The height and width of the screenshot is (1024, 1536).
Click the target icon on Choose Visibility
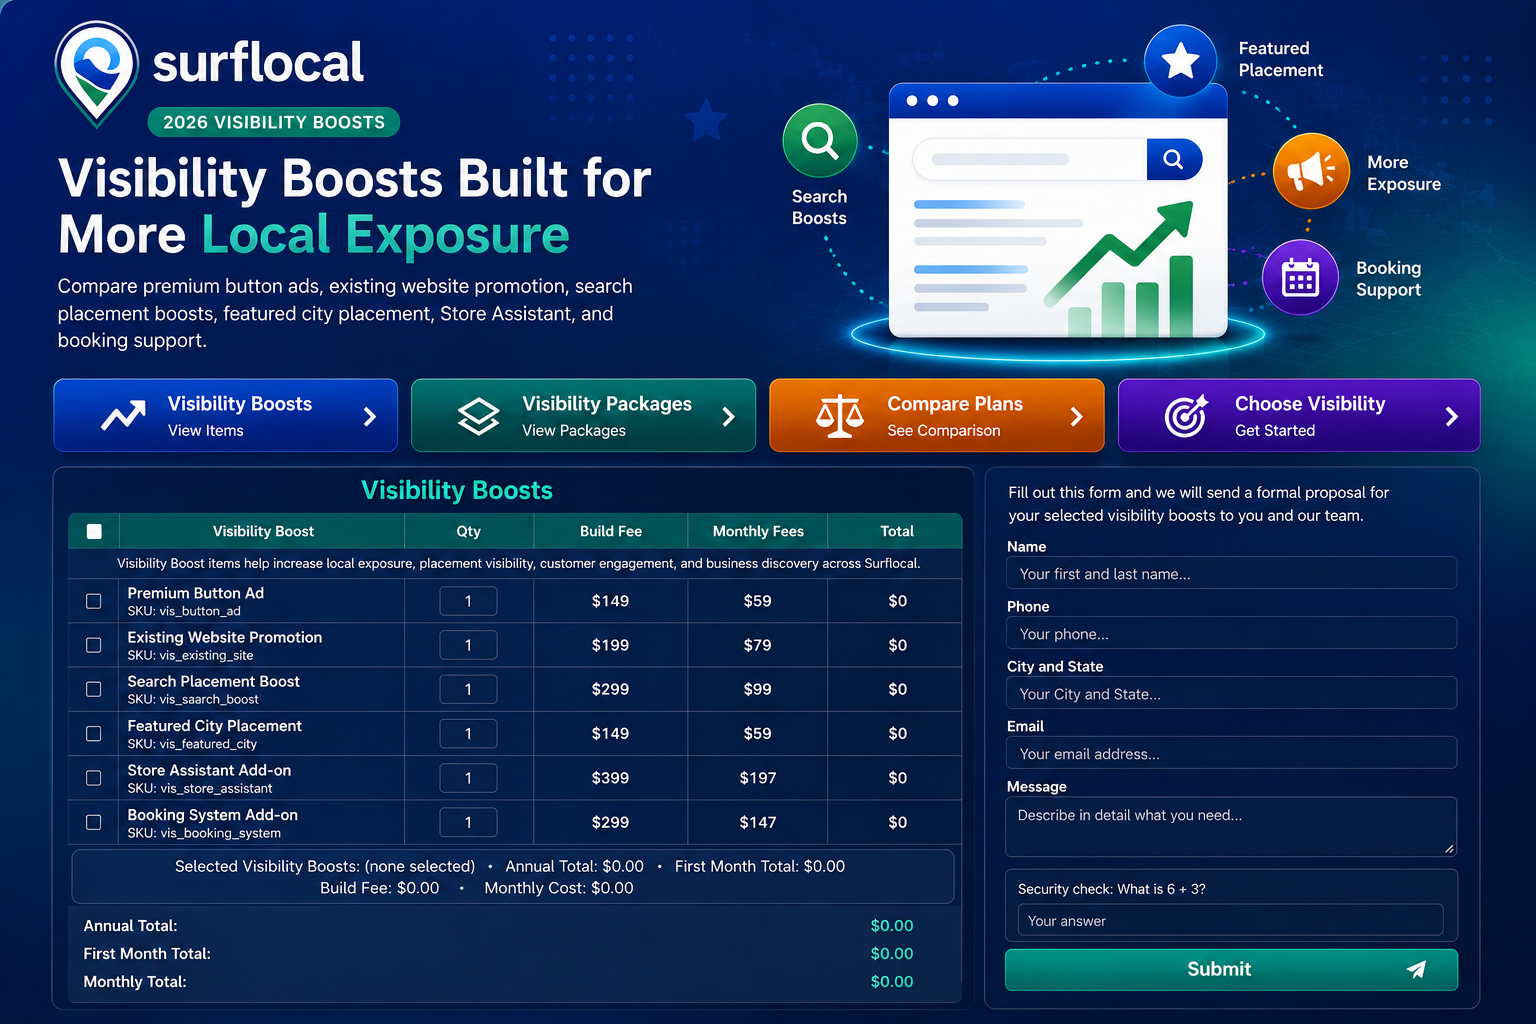coord(1187,415)
